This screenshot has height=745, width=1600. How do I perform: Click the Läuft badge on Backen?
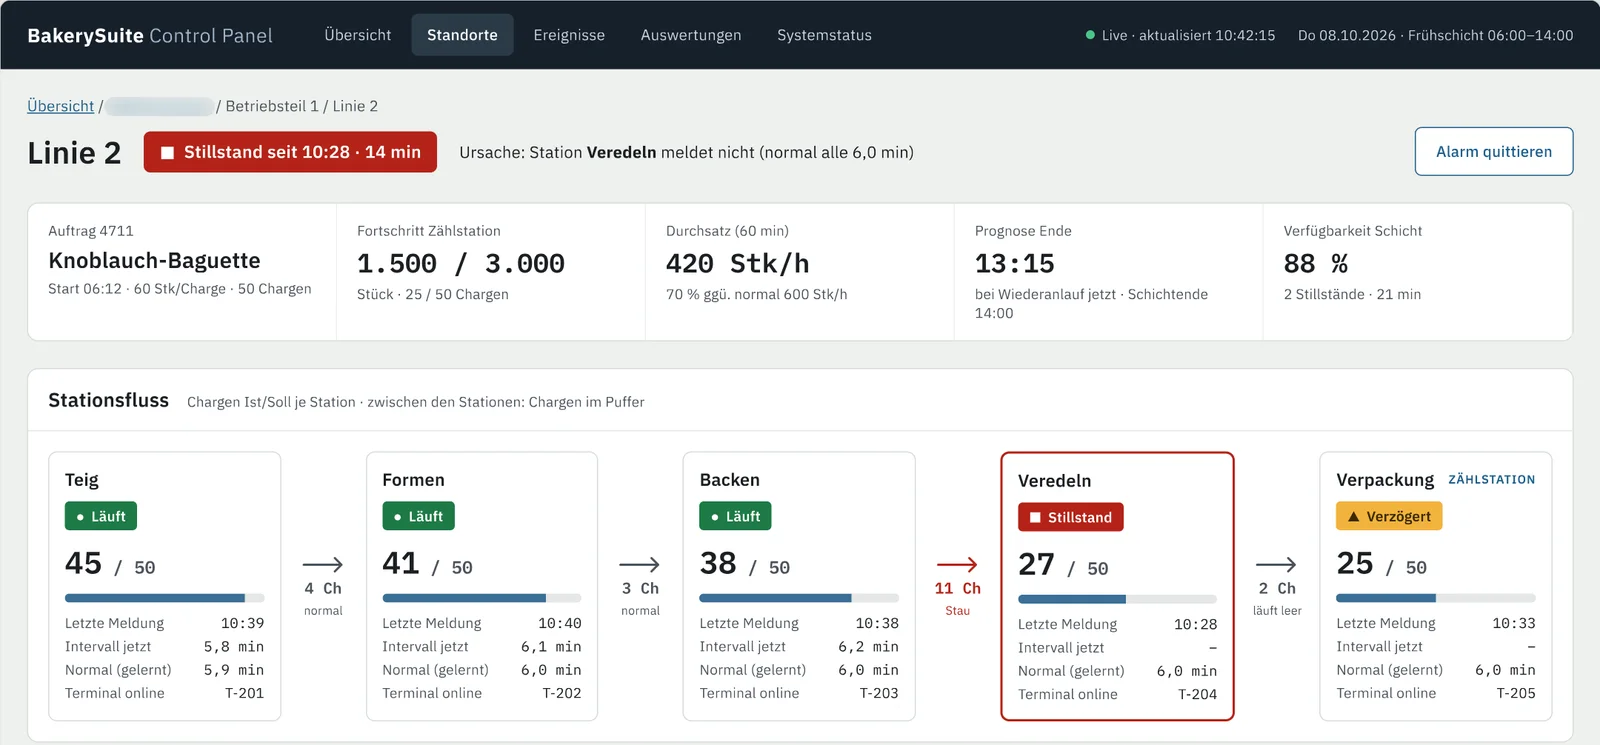tap(735, 516)
